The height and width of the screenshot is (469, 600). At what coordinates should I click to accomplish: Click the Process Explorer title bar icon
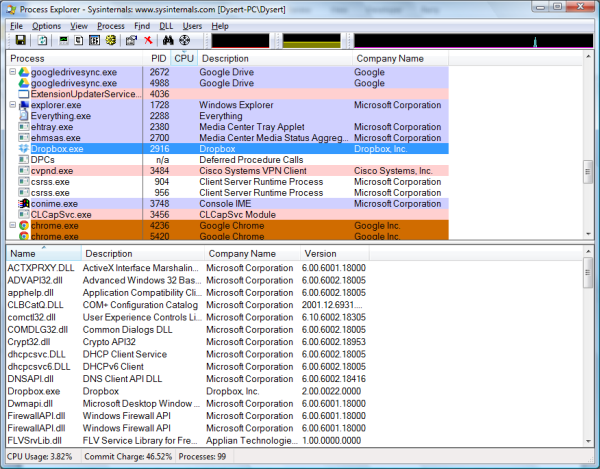coord(11,10)
